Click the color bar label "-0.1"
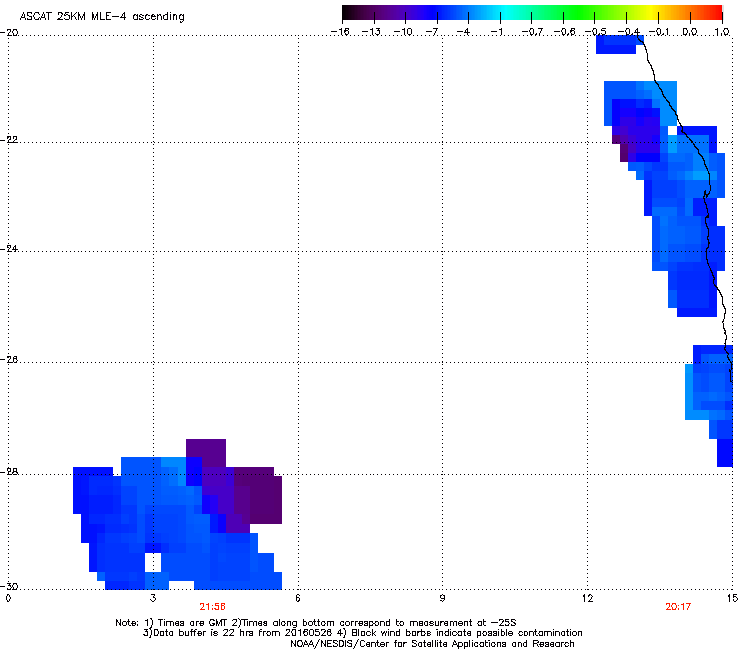This screenshot has width=740, height=650. pyautogui.click(x=659, y=32)
